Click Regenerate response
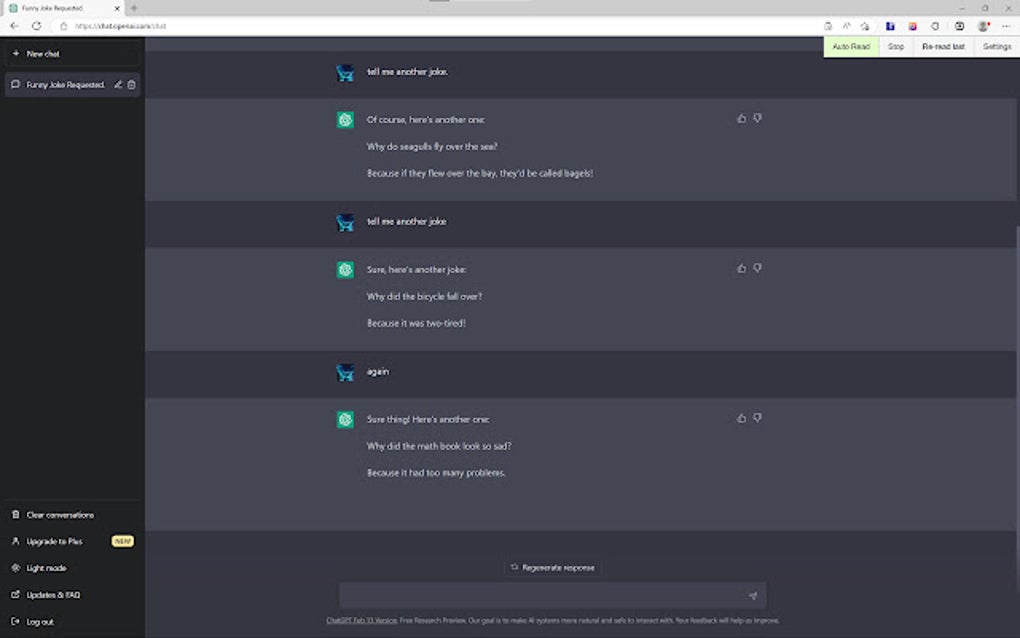 click(552, 567)
